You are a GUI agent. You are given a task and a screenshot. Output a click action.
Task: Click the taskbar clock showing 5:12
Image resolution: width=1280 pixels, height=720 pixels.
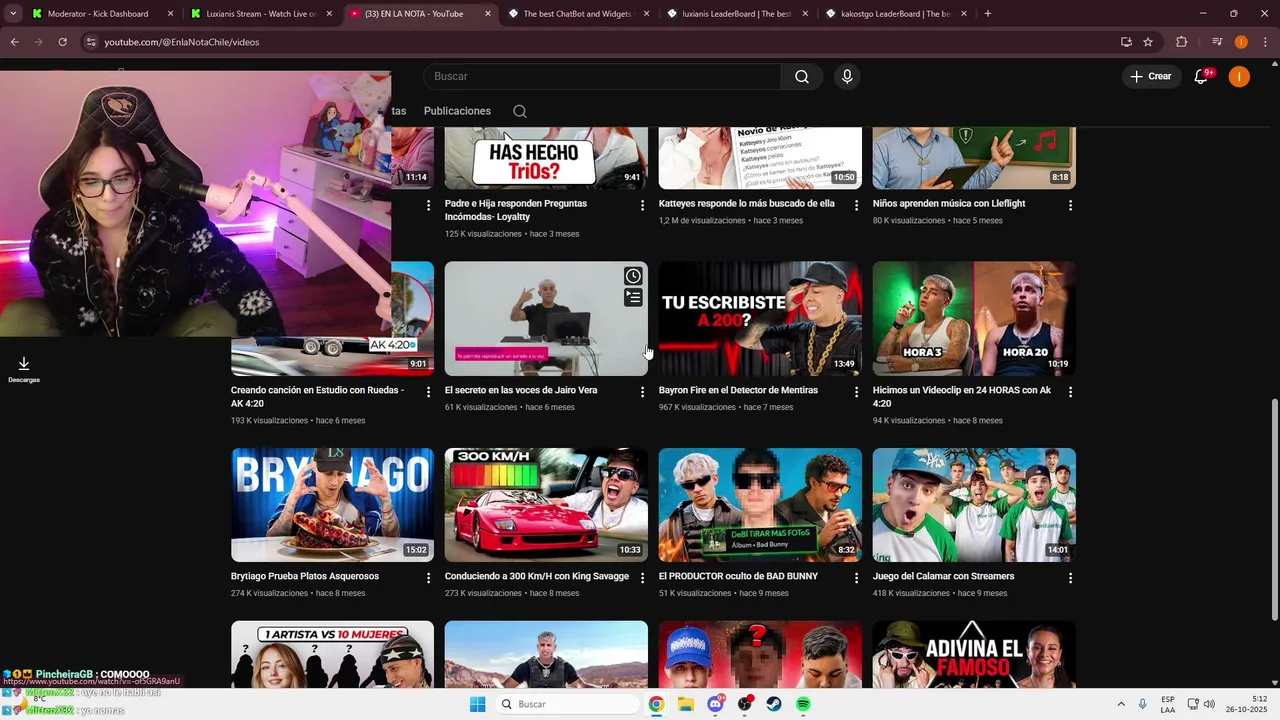[1246, 704]
